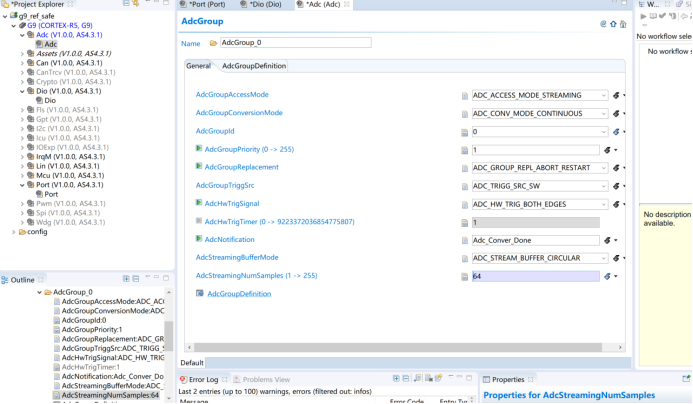This screenshot has width=693, height=404.
Task: Click Expand All in Outline toolbar
Action: [x=126, y=278]
